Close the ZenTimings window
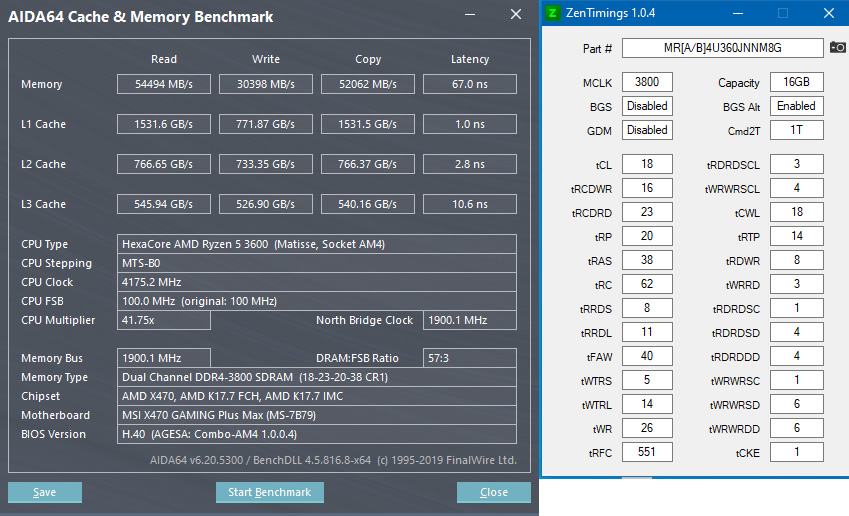 829,13
